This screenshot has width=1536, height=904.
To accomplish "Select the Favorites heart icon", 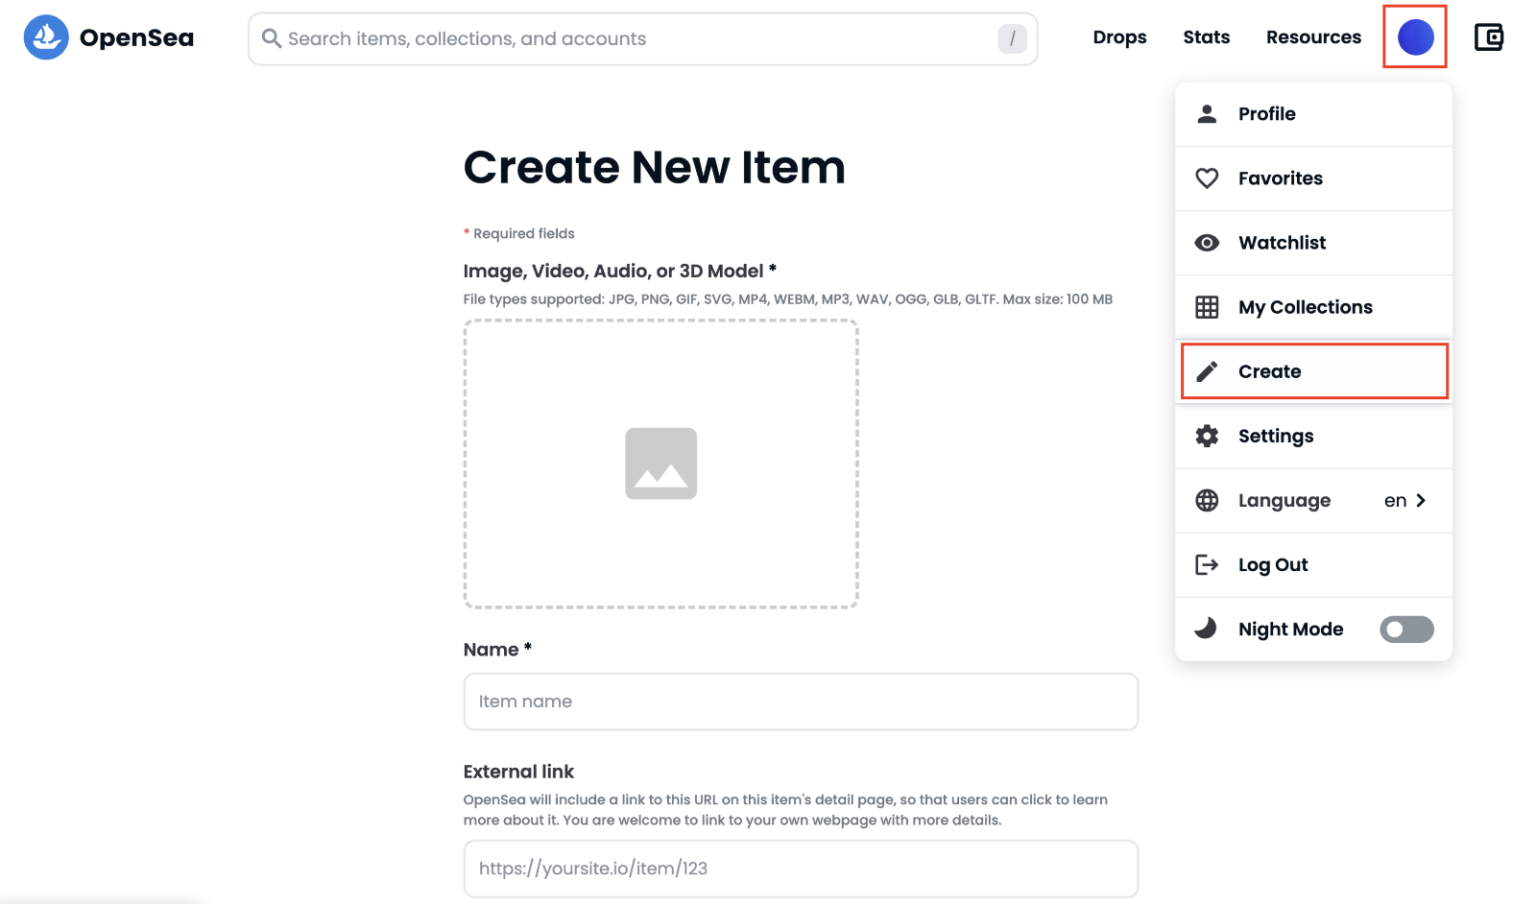I will tap(1207, 178).
